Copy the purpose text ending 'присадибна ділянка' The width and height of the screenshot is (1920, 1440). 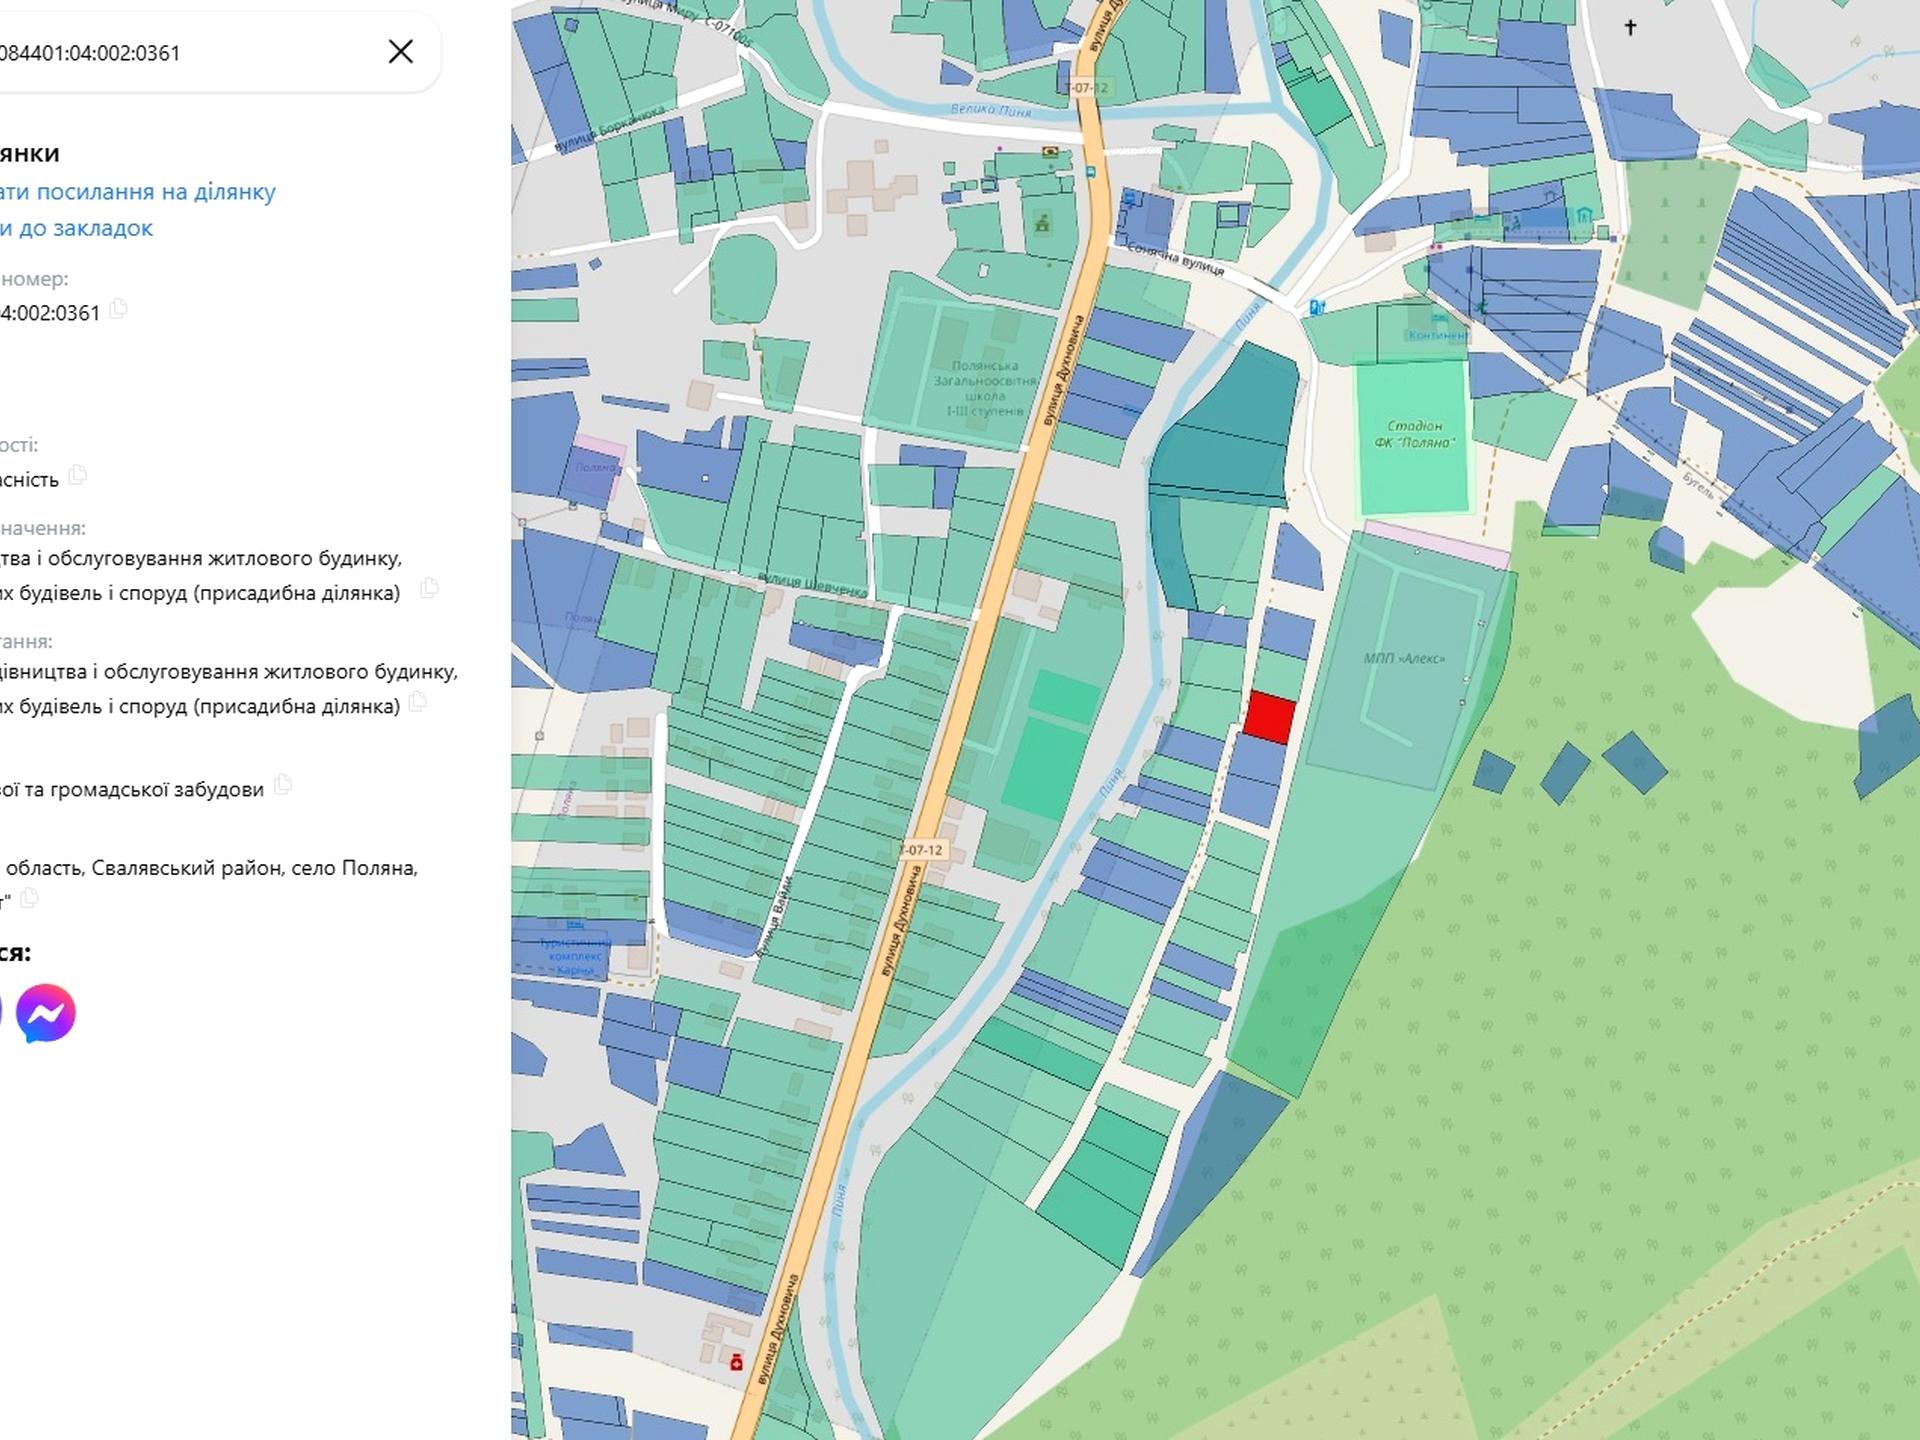pyautogui.click(x=429, y=588)
